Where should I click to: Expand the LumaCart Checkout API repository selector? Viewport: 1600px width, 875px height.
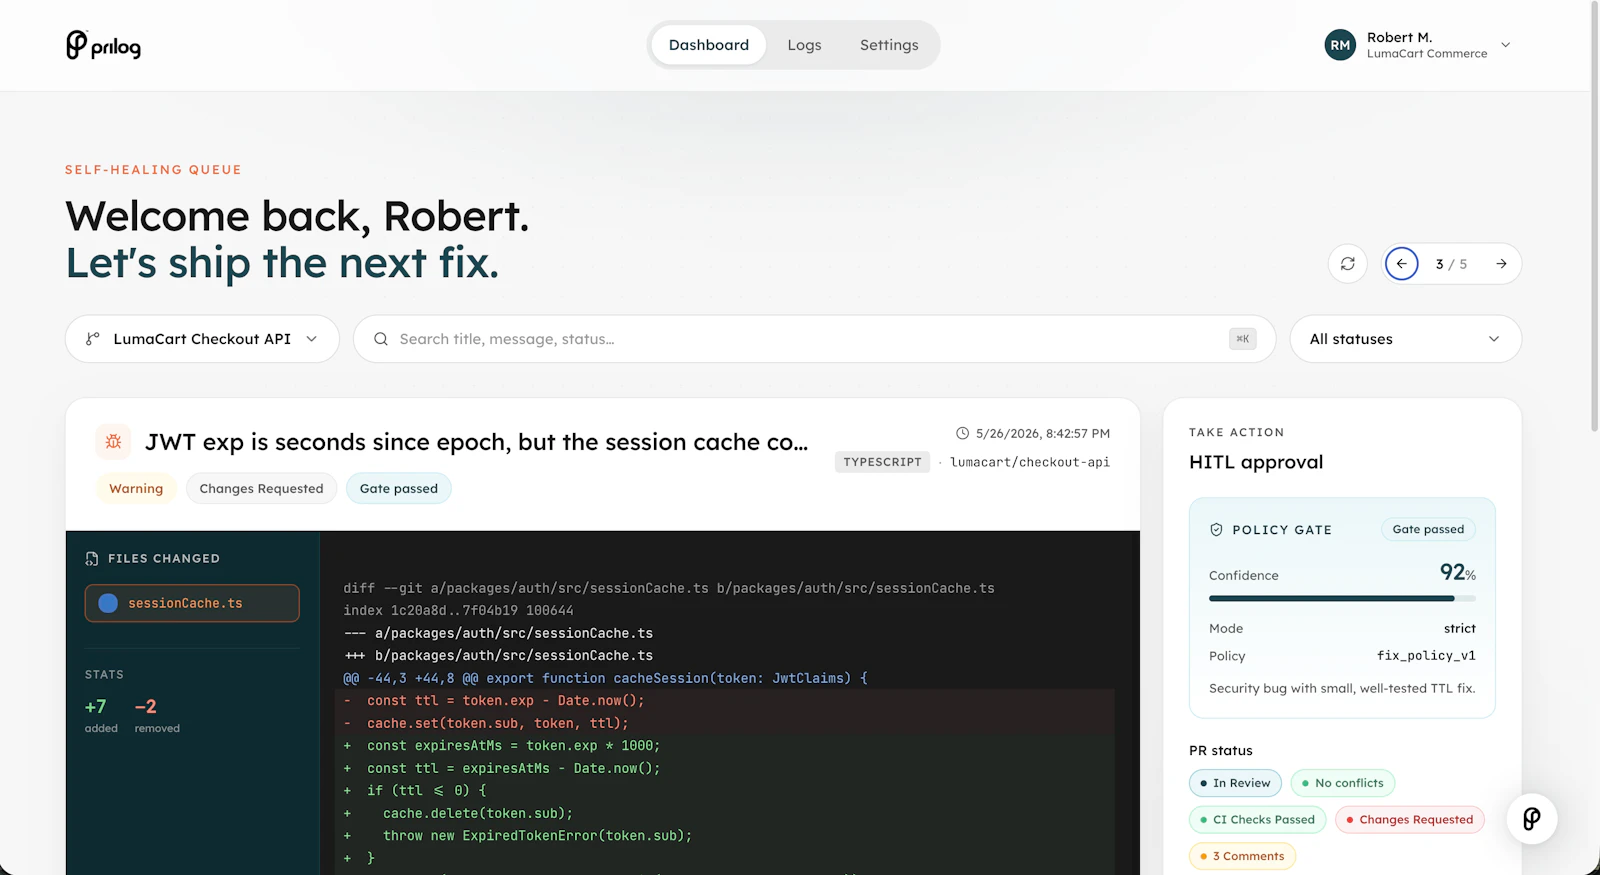pyautogui.click(x=202, y=339)
